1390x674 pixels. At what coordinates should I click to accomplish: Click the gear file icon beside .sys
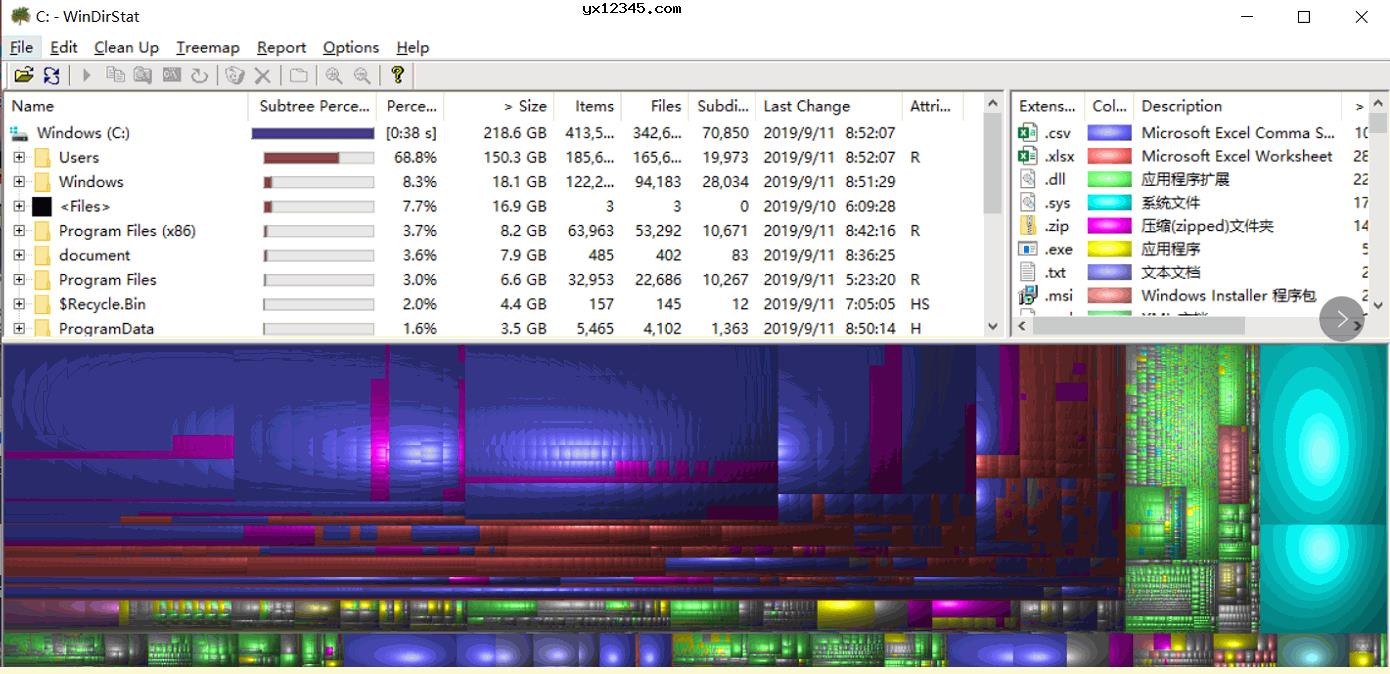pos(1027,202)
